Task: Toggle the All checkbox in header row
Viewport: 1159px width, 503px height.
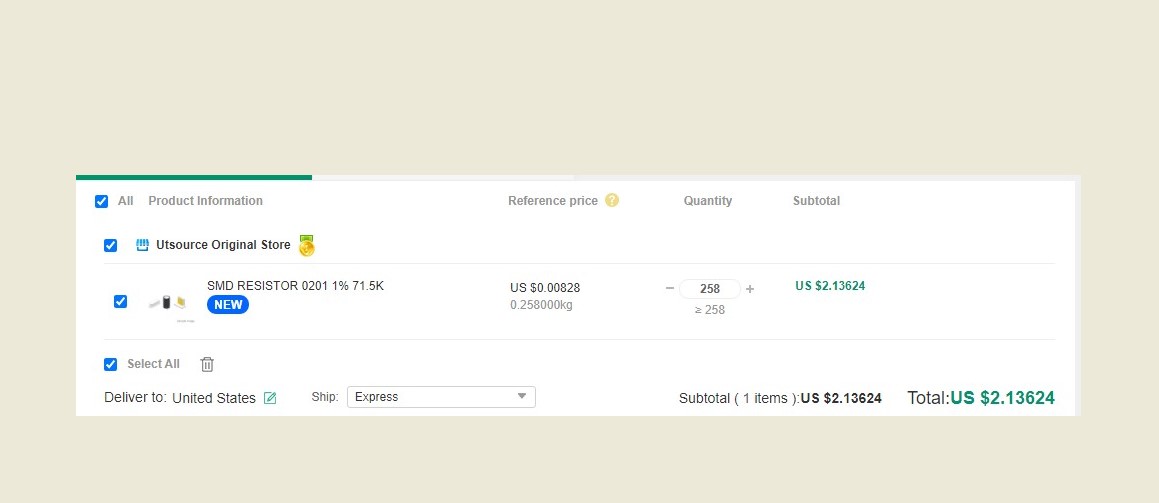Action: point(101,201)
